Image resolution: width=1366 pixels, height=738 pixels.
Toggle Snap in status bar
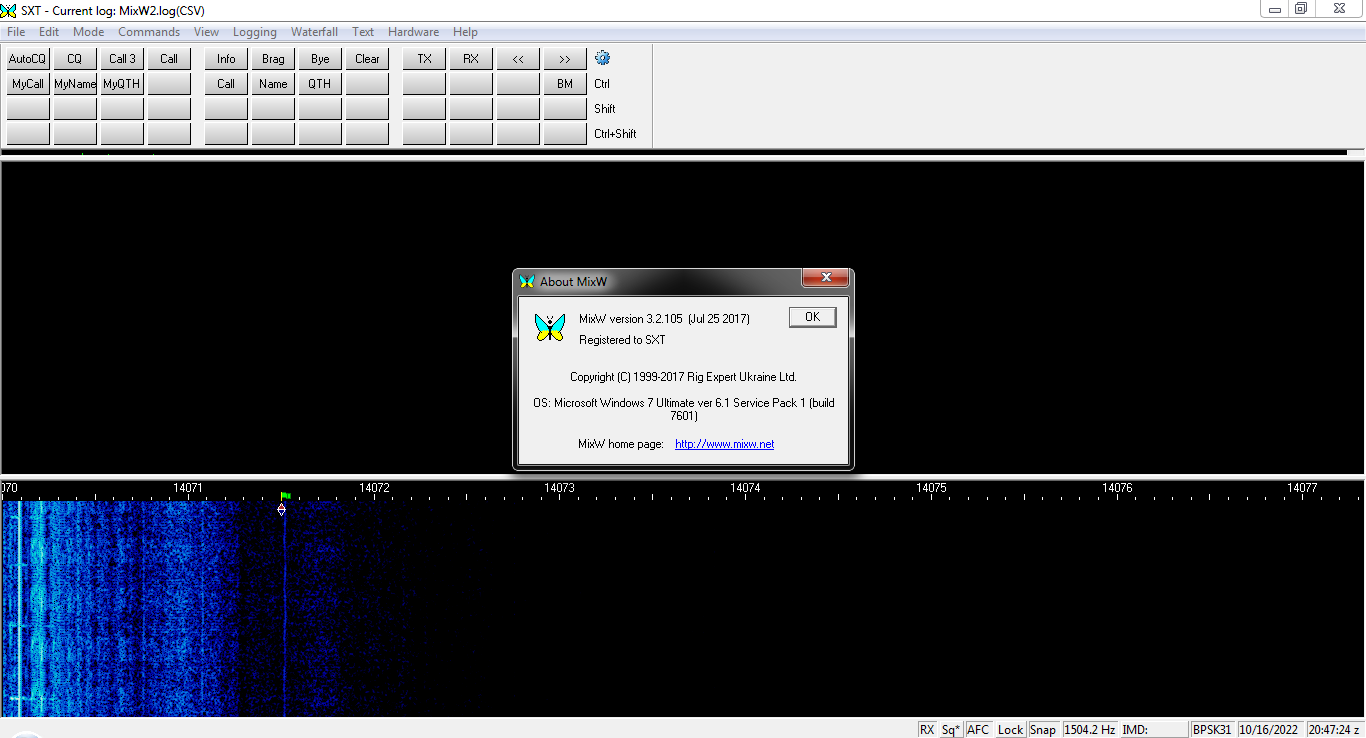pos(1043,730)
